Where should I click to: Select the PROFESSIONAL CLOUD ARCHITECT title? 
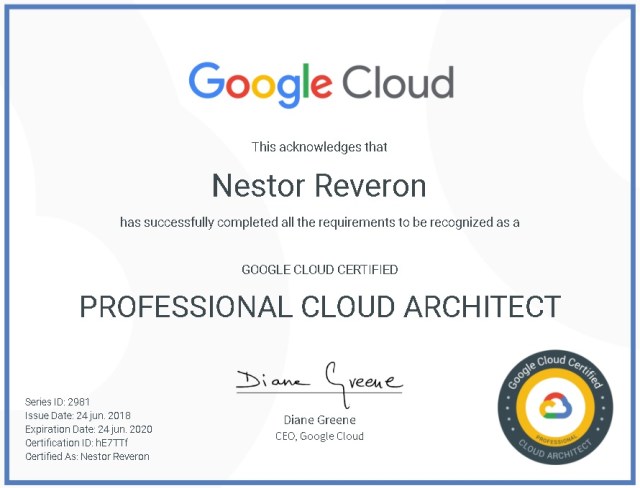[x=320, y=306]
